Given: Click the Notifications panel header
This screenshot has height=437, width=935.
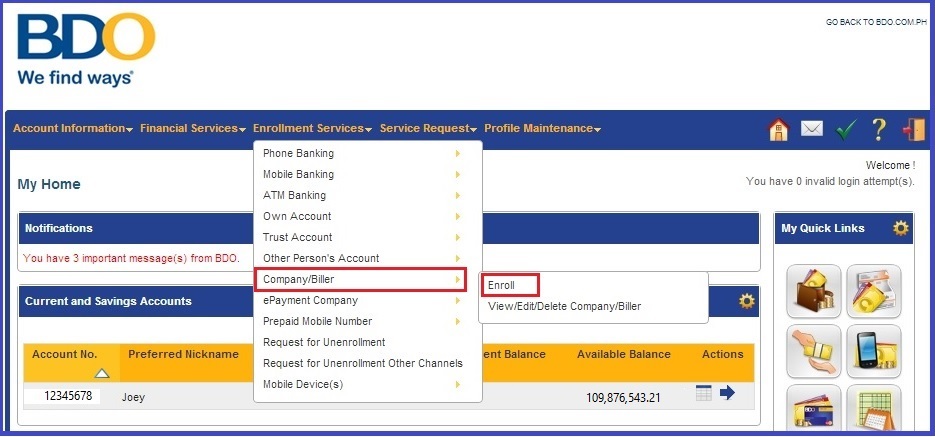Looking at the screenshot, I should pyautogui.click(x=388, y=228).
